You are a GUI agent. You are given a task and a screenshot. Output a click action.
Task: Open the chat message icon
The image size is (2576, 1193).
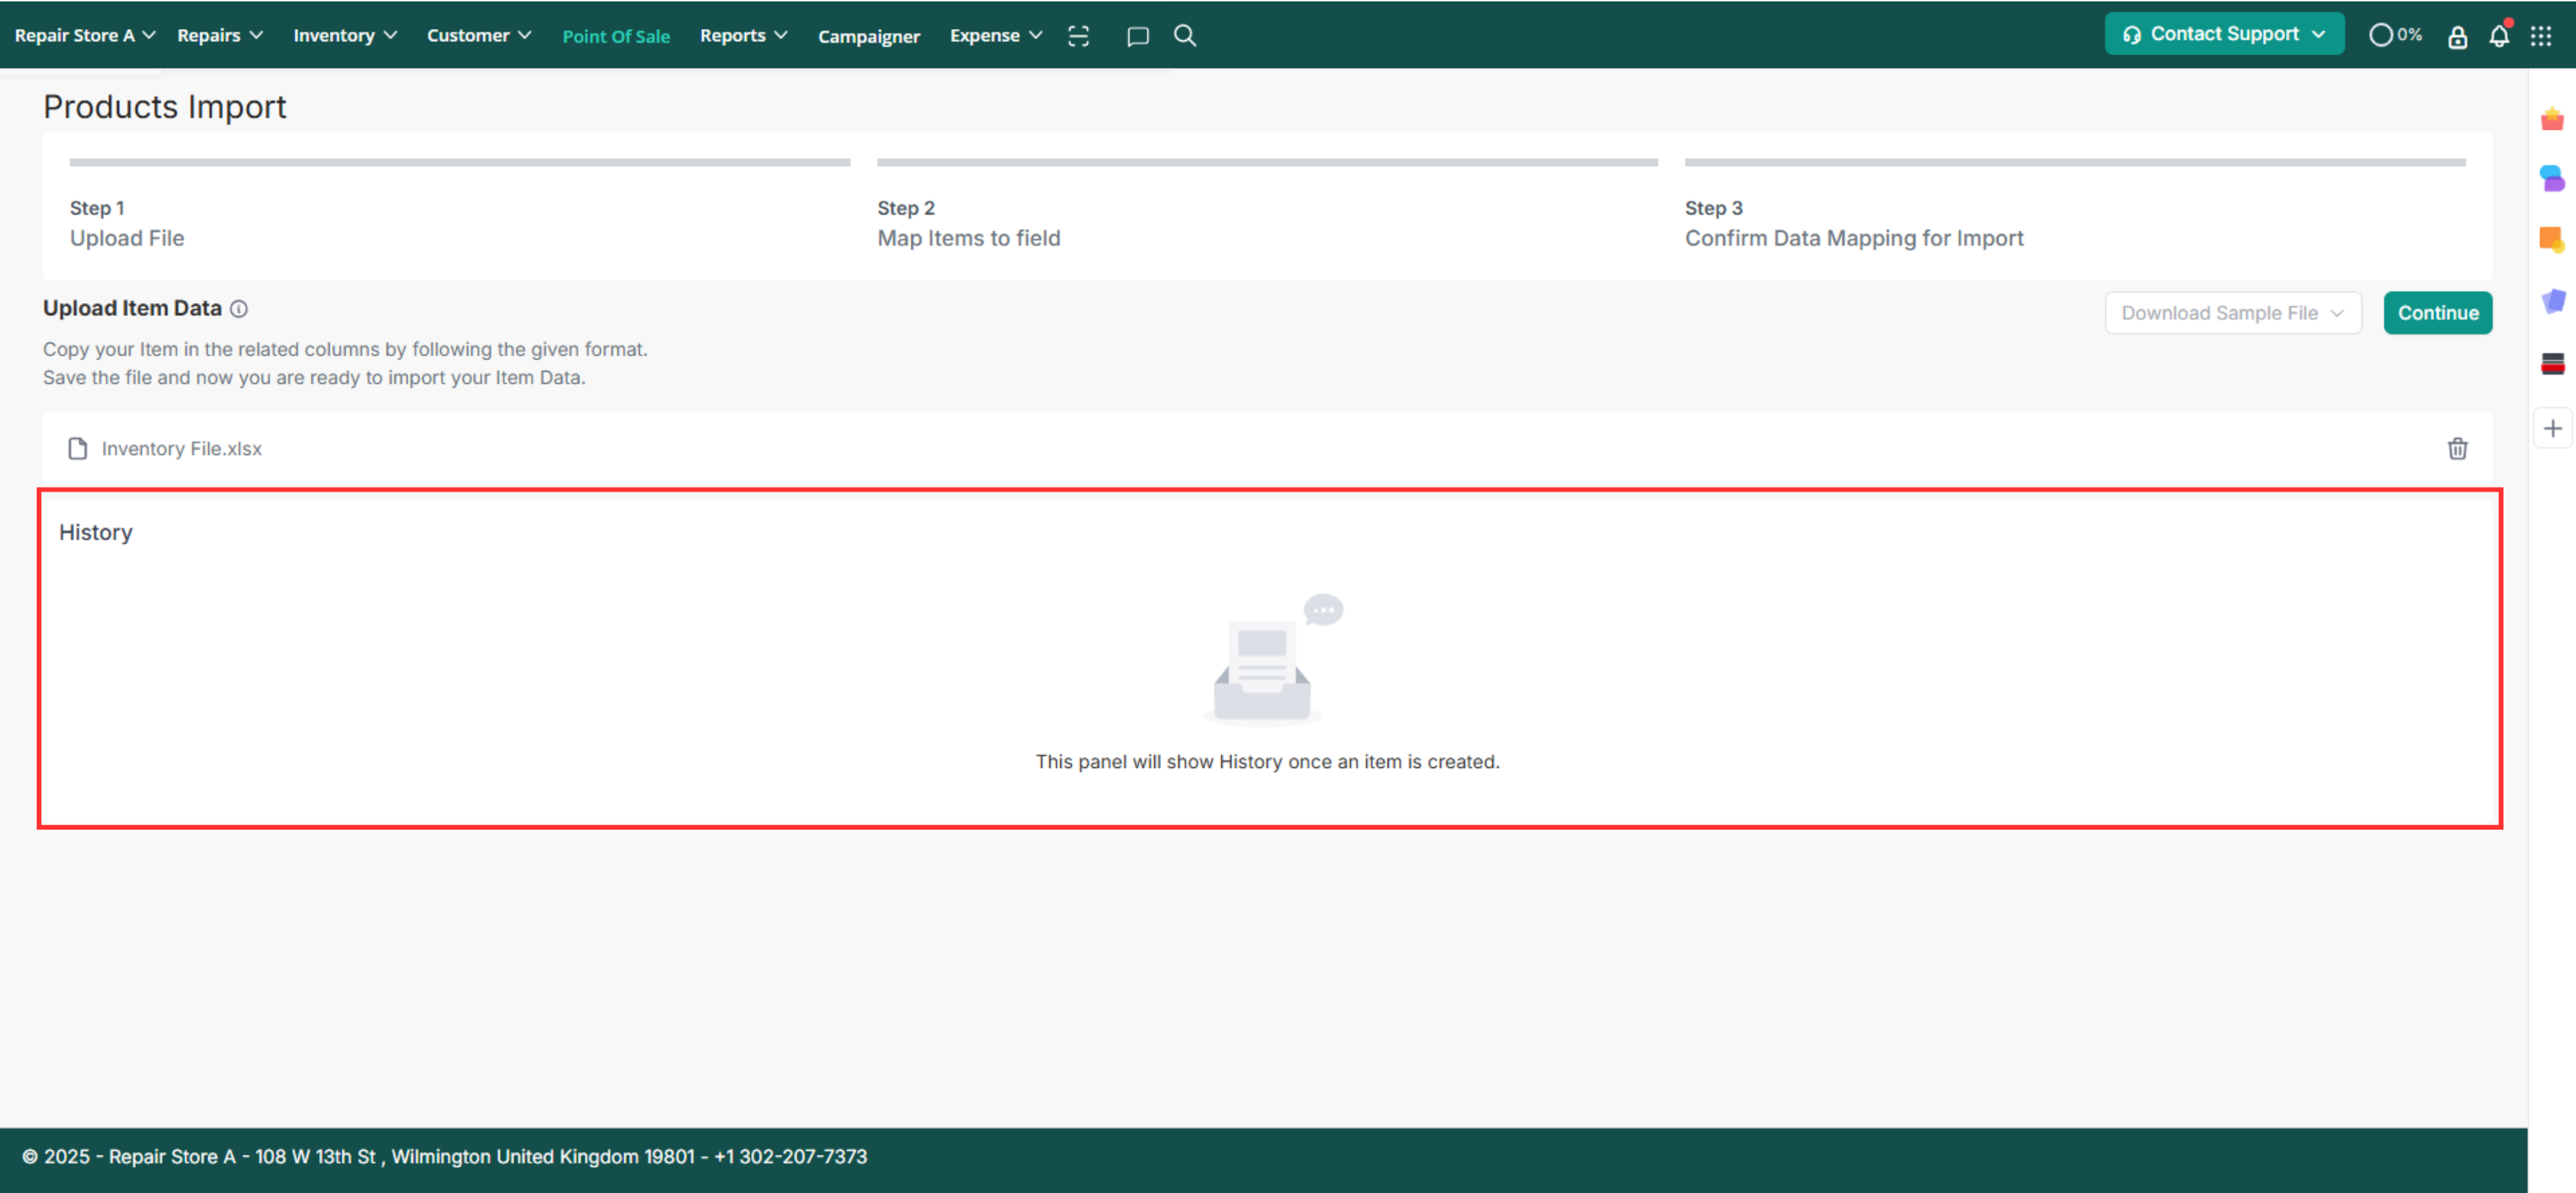coord(1137,36)
